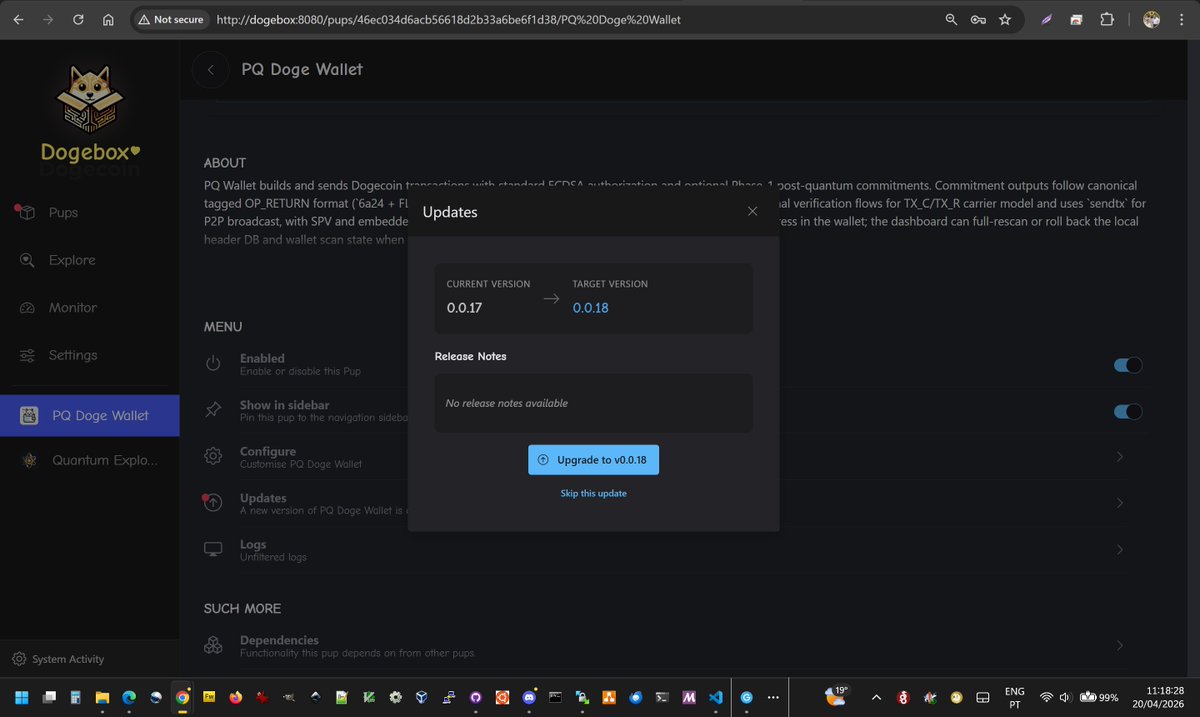The width and height of the screenshot is (1200, 717).
Task: Click the Explore magnifier icon in sidebar
Action: [28, 260]
